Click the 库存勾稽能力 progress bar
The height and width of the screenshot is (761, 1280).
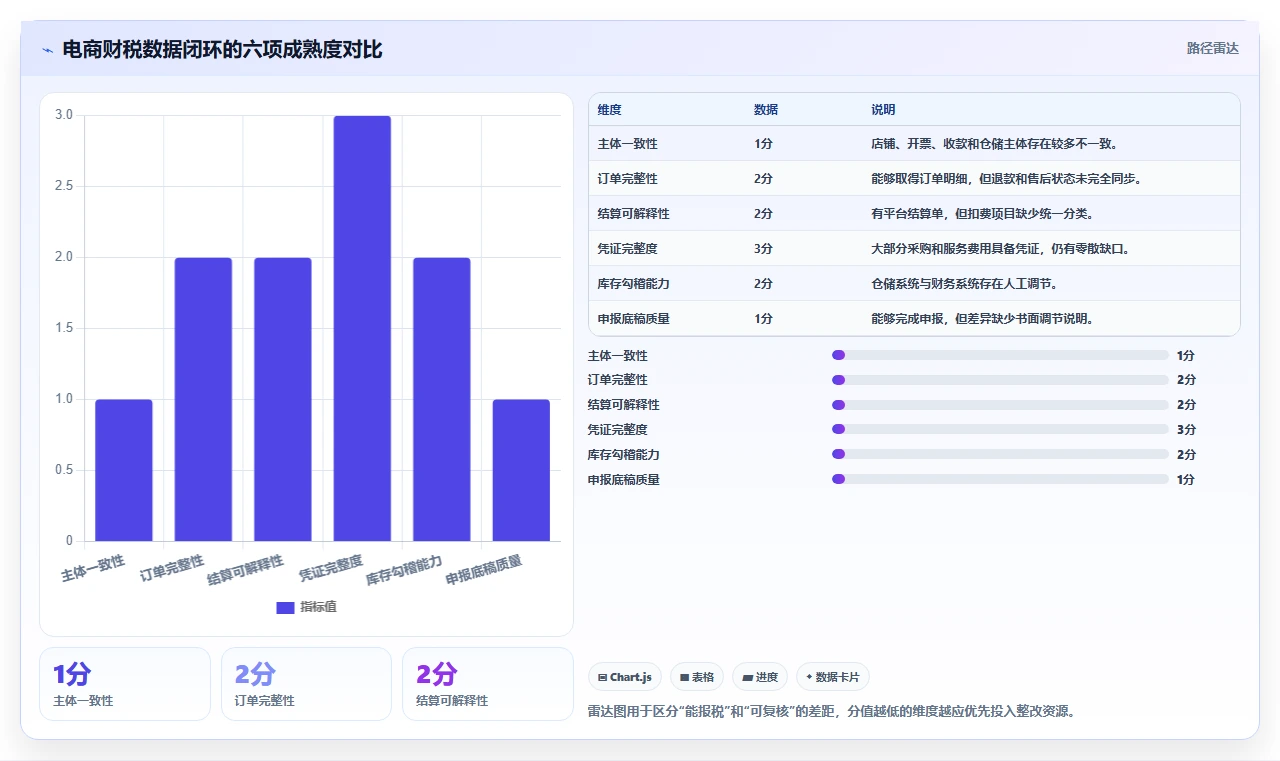click(1000, 454)
